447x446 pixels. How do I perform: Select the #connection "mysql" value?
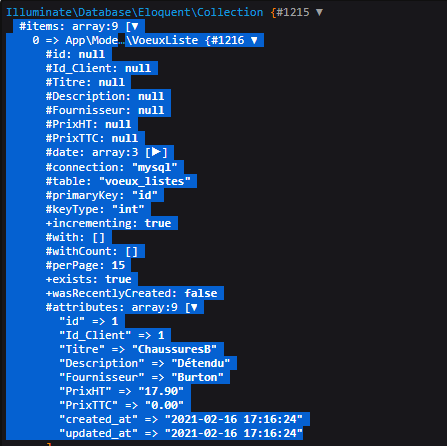pyautogui.click(x=154, y=167)
